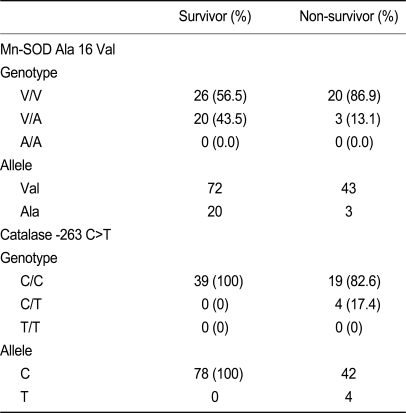The width and height of the screenshot is (406, 413).
Task: Select the A/A genotype row label
Action: coord(31,142)
